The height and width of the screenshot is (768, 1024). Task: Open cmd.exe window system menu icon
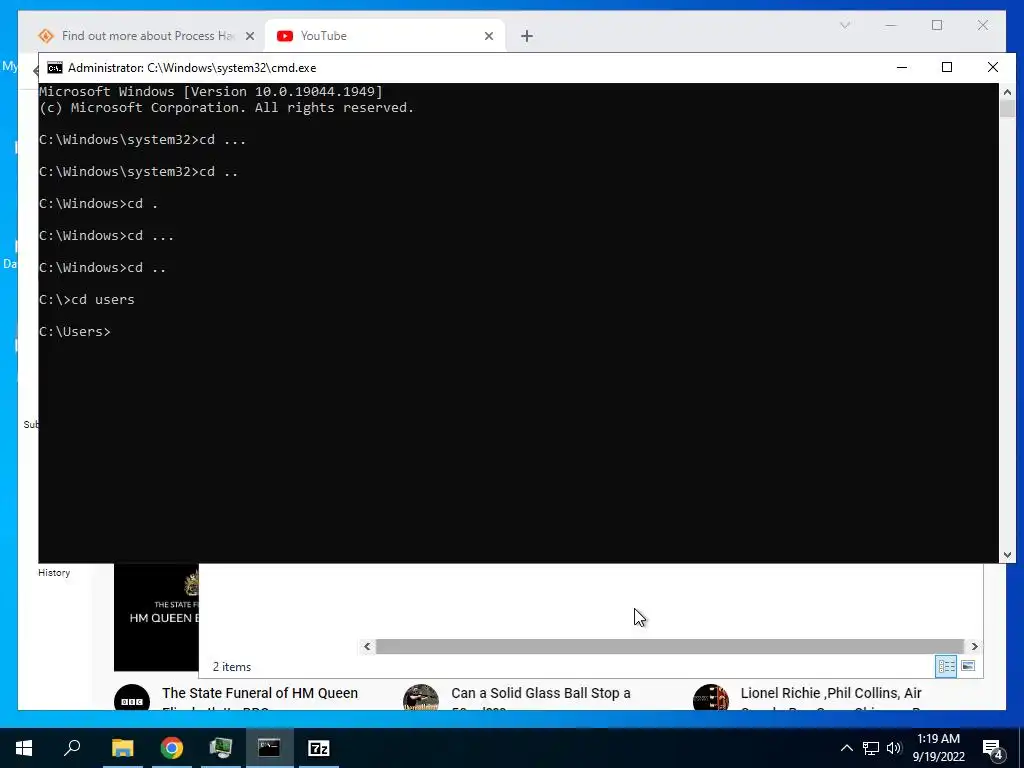pos(55,68)
